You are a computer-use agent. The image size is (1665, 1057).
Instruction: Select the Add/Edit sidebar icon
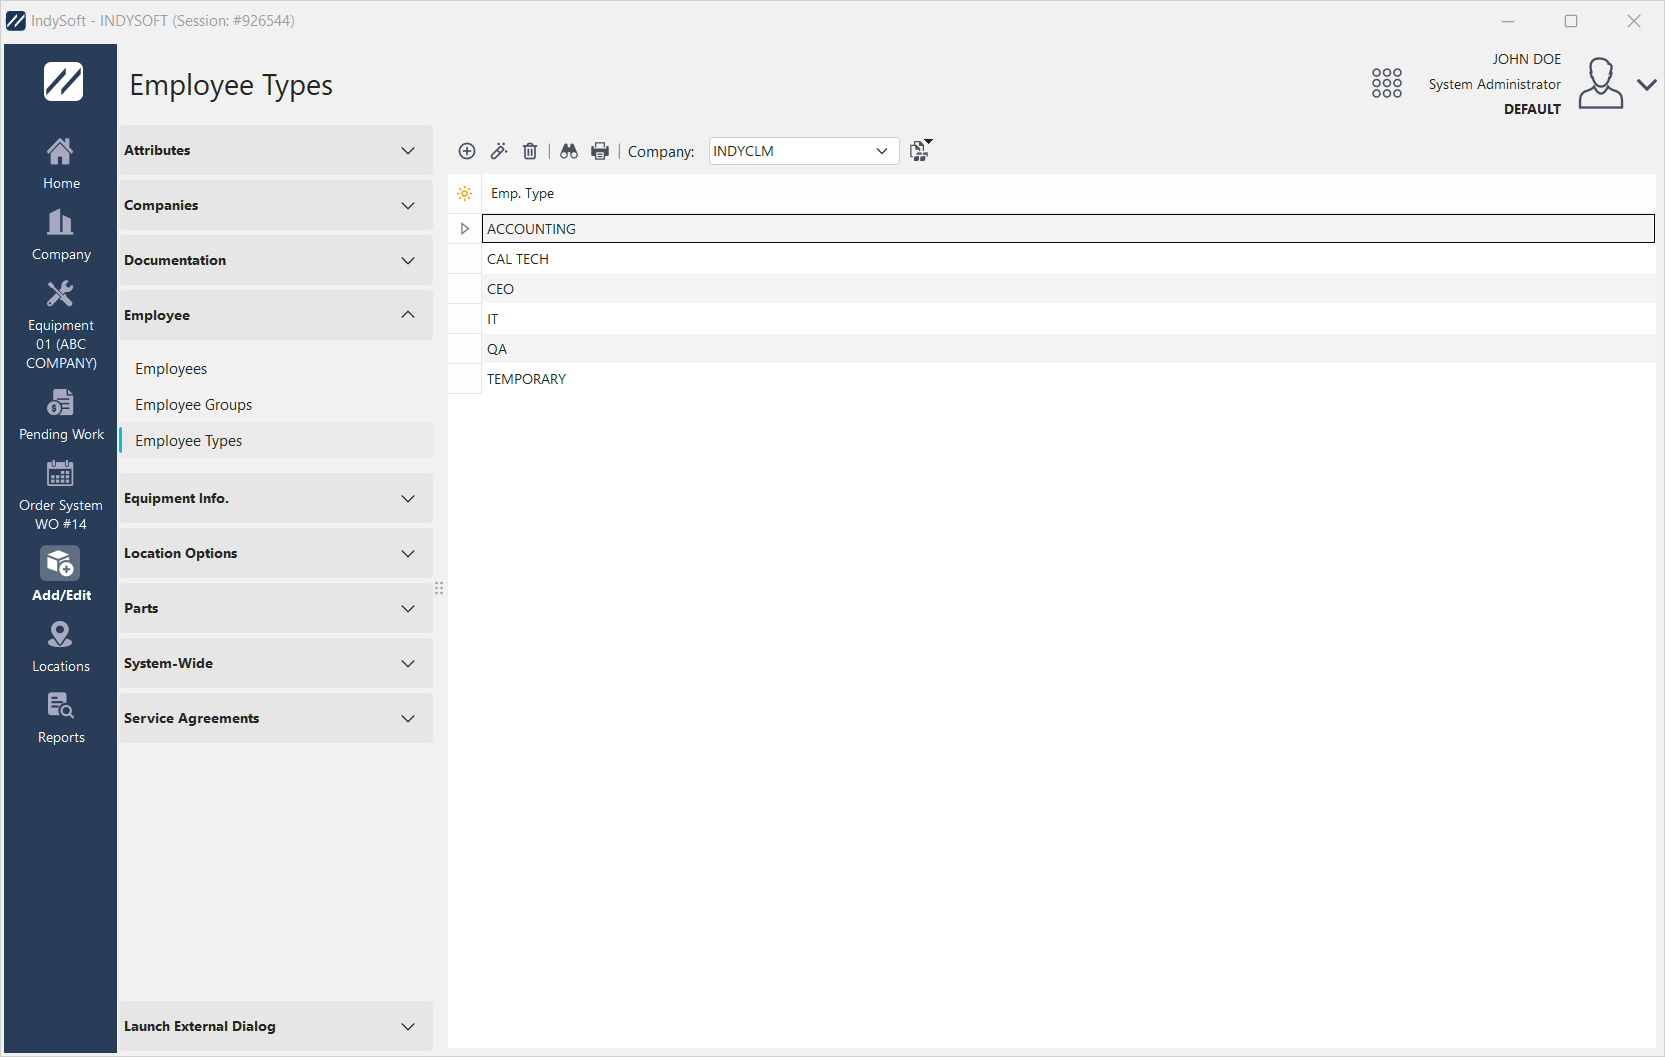(x=61, y=574)
